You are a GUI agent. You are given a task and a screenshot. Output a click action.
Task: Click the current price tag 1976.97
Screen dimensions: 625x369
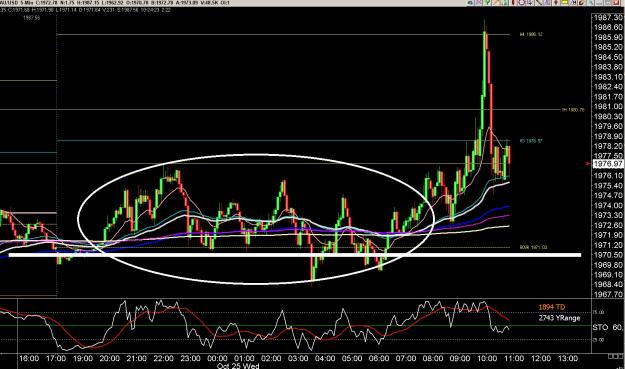click(x=608, y=164)
